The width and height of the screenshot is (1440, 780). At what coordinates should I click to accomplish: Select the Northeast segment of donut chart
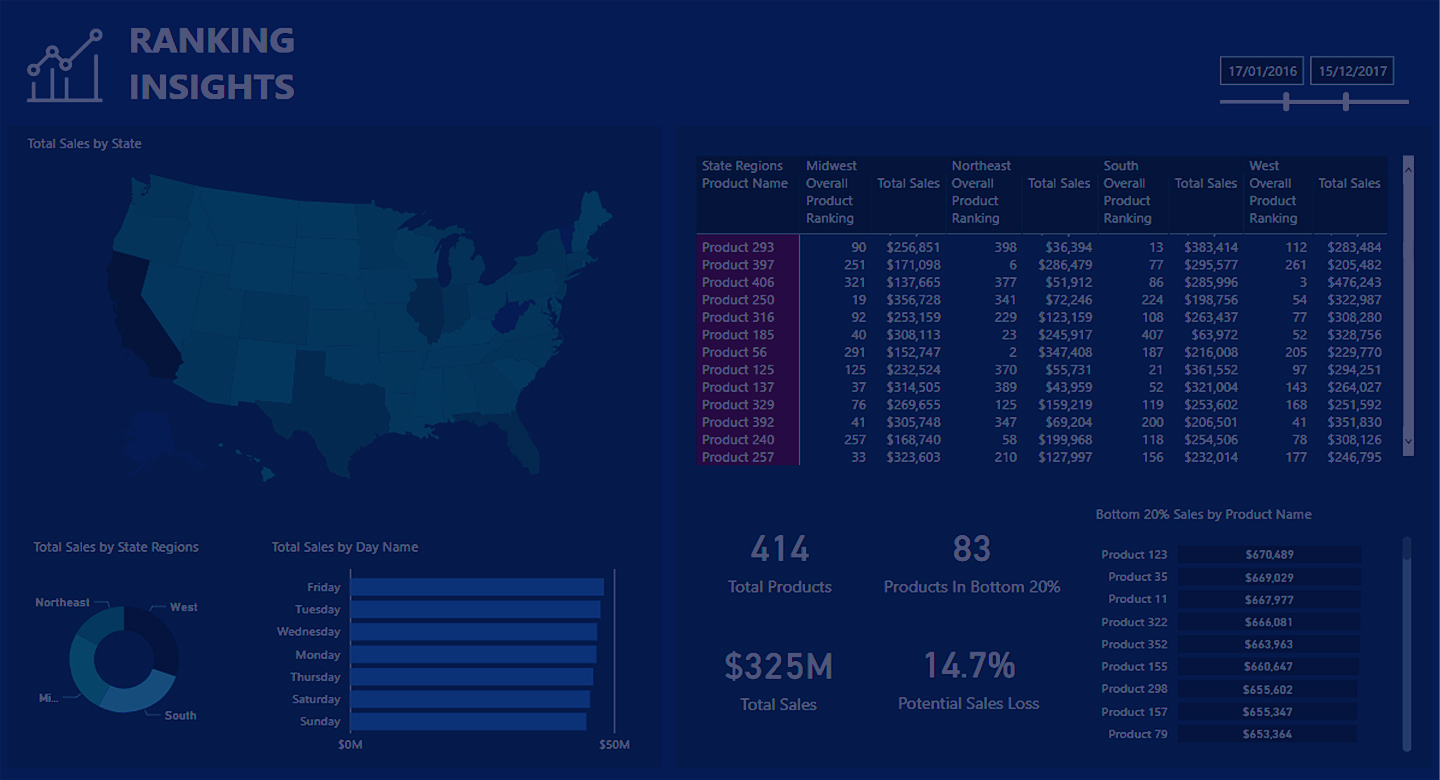[x=102, y=623]
